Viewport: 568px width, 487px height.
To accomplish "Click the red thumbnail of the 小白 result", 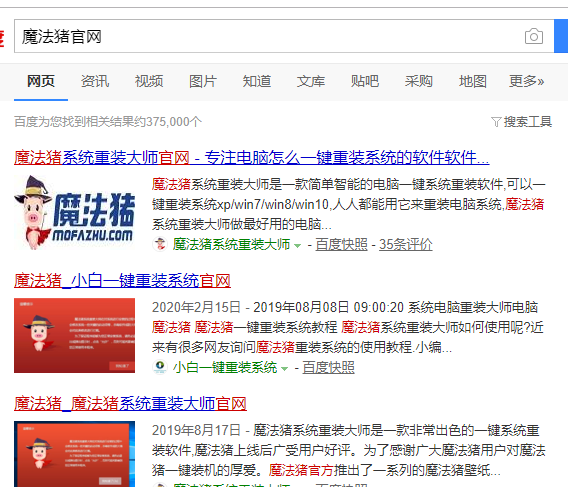I will 74,335.
